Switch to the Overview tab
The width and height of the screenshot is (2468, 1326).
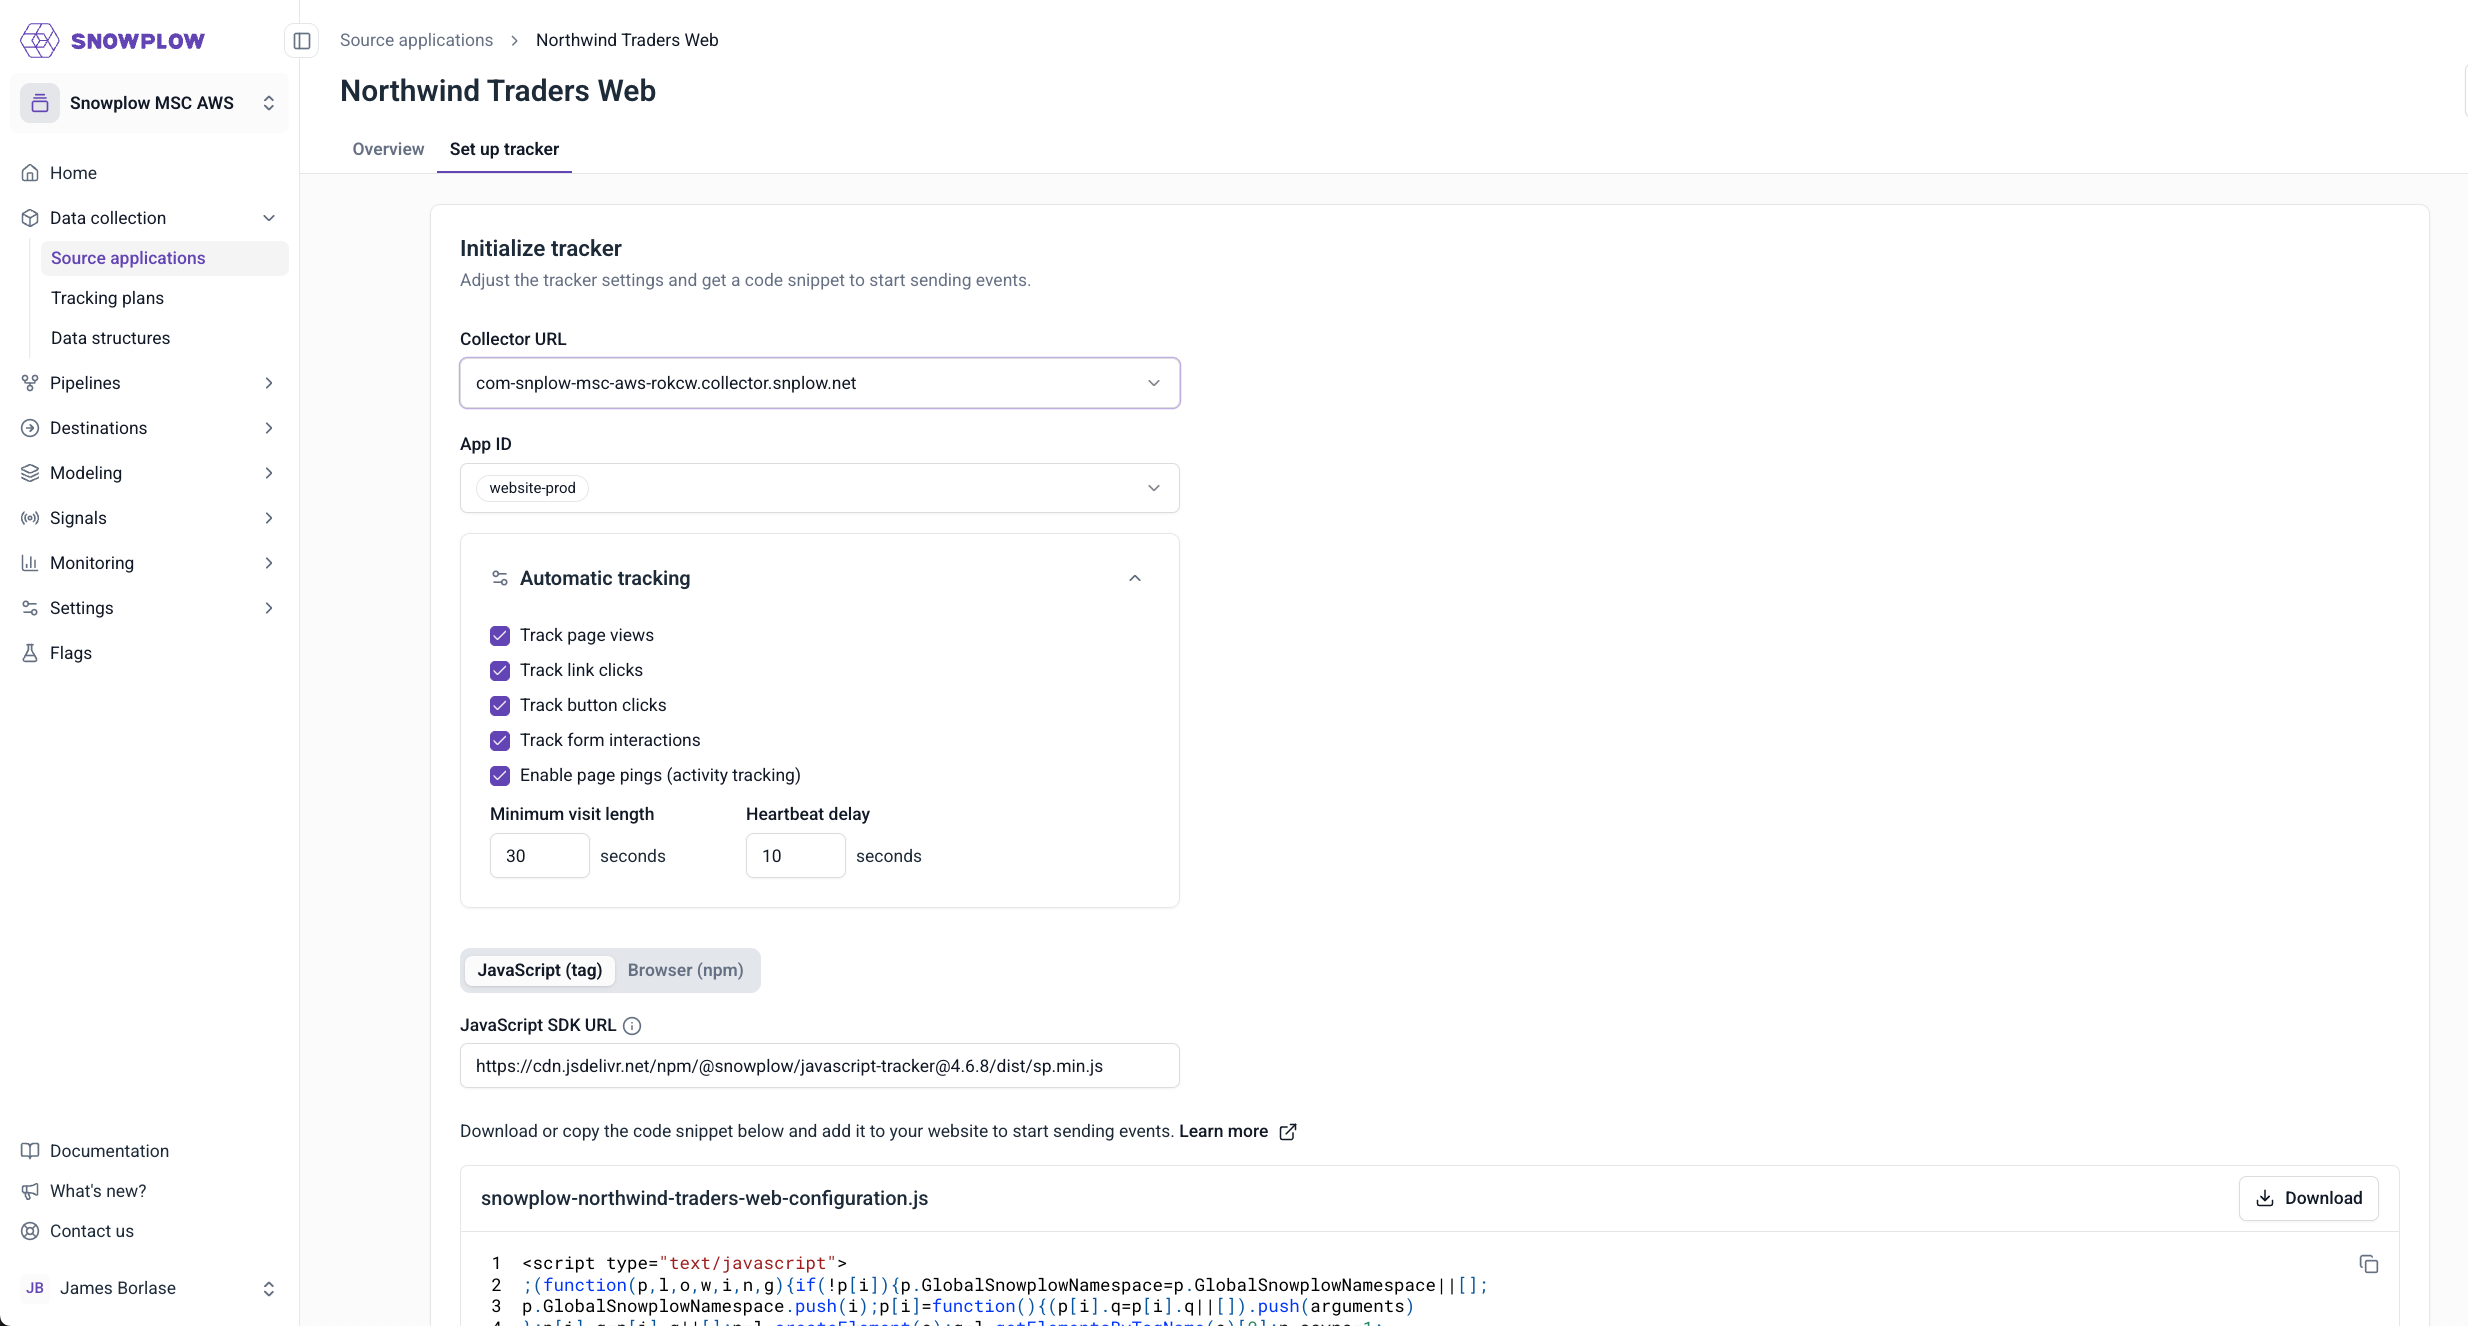388,149
